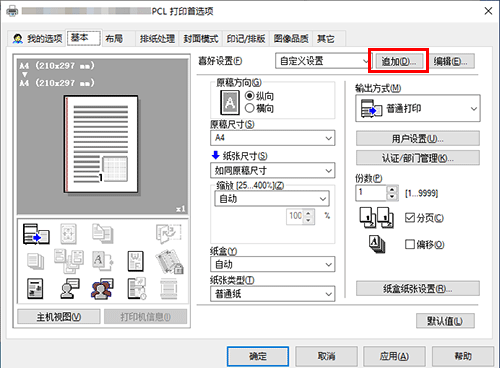Click the grayed rotating page dashed-outline icon

coord(168,233)
